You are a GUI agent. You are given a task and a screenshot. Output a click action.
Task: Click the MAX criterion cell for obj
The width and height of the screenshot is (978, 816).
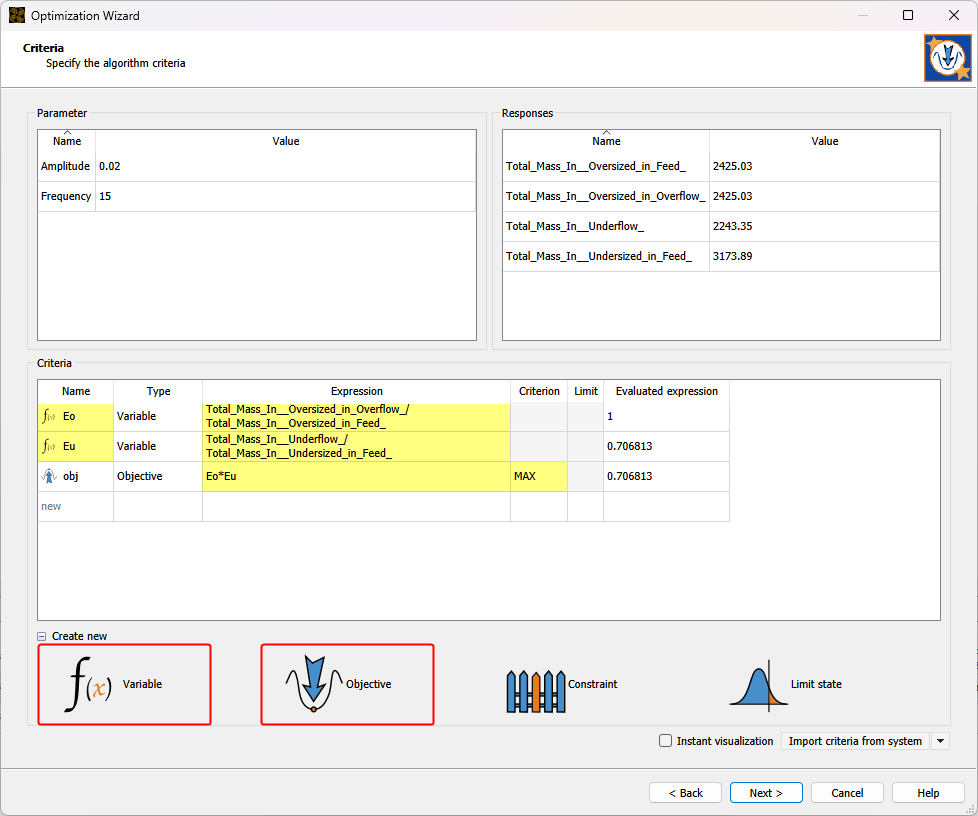coord(539,477)
